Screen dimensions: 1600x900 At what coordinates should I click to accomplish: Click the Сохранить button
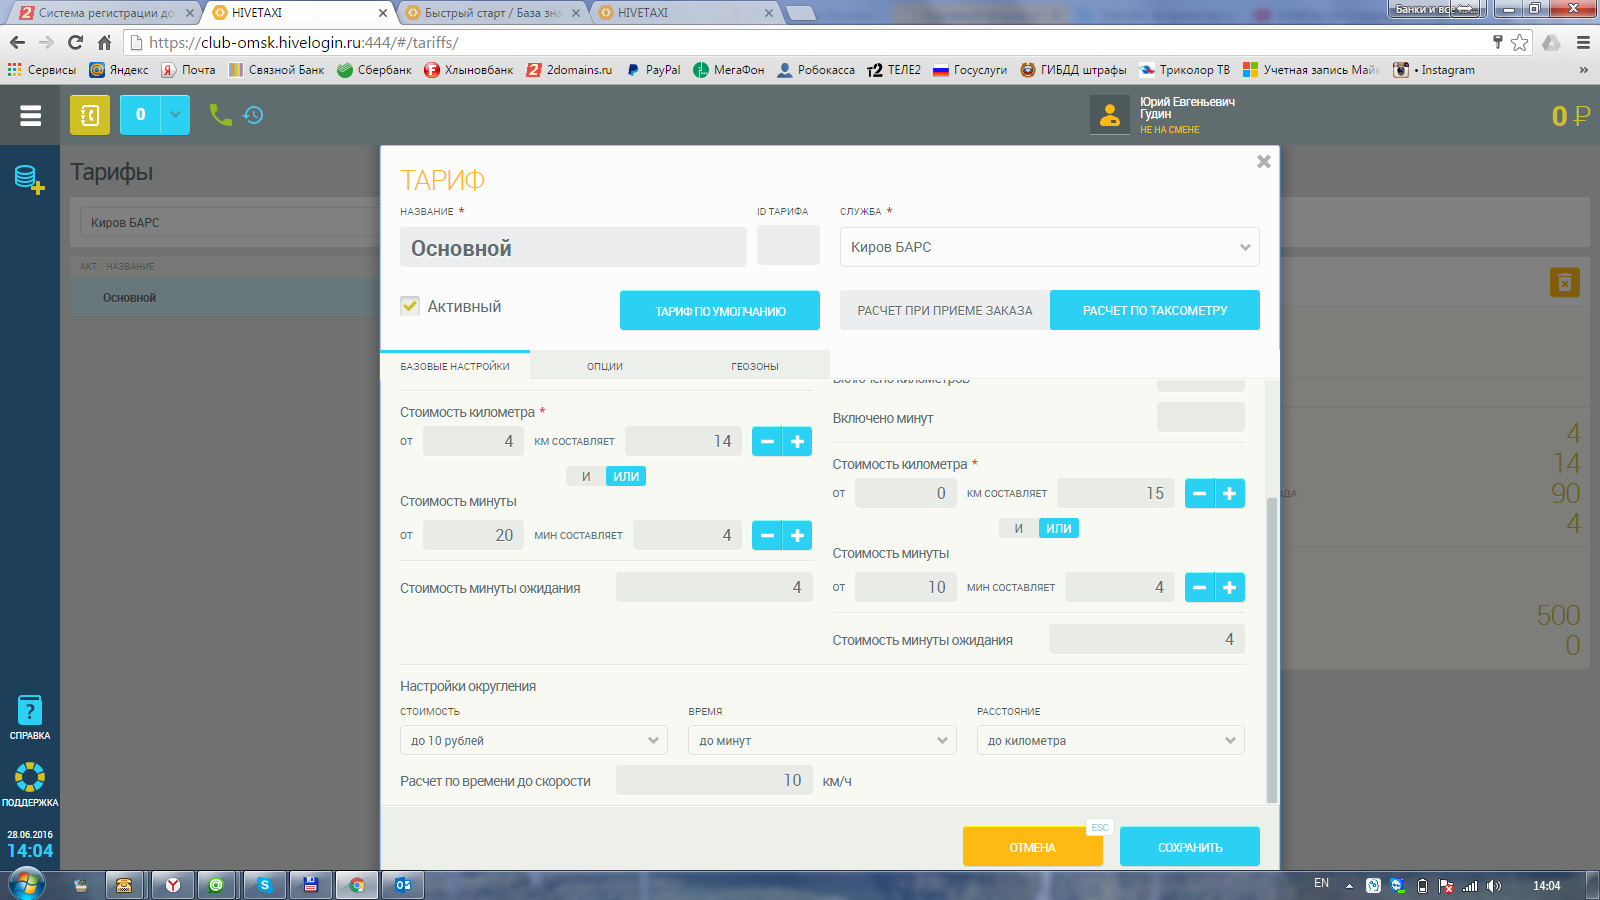point(1189,847)
